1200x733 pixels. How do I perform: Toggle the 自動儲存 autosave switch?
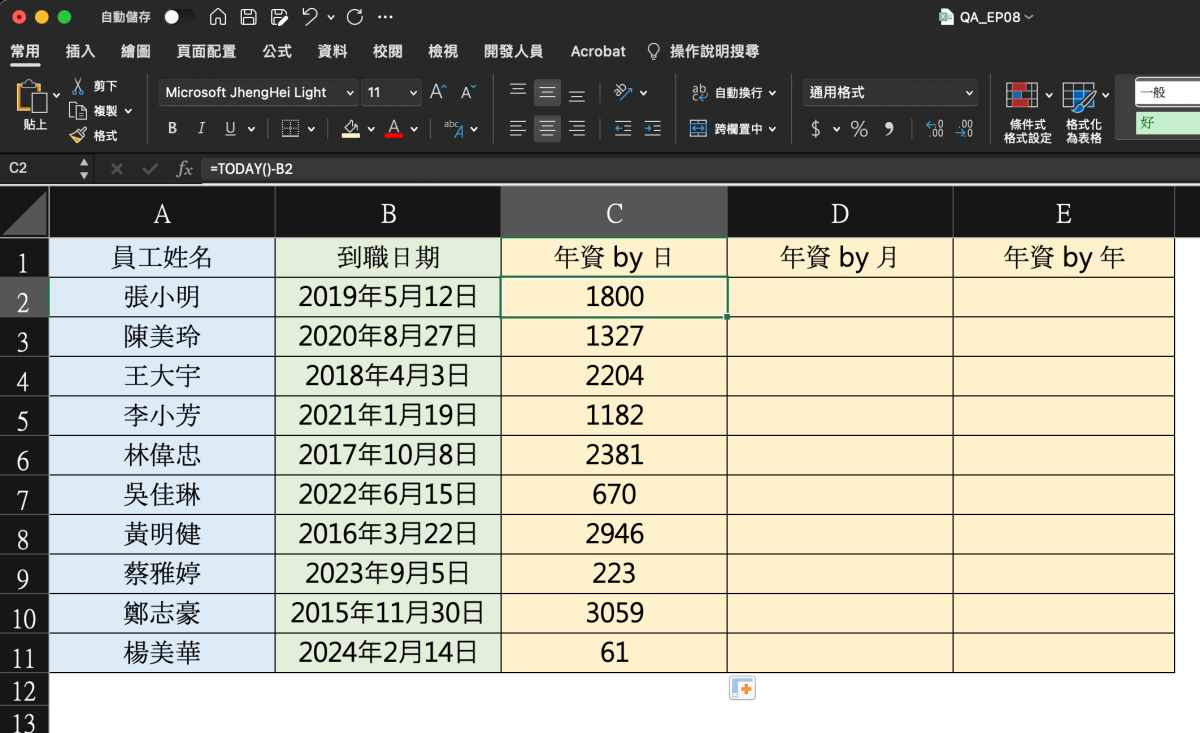click(180, 17)
